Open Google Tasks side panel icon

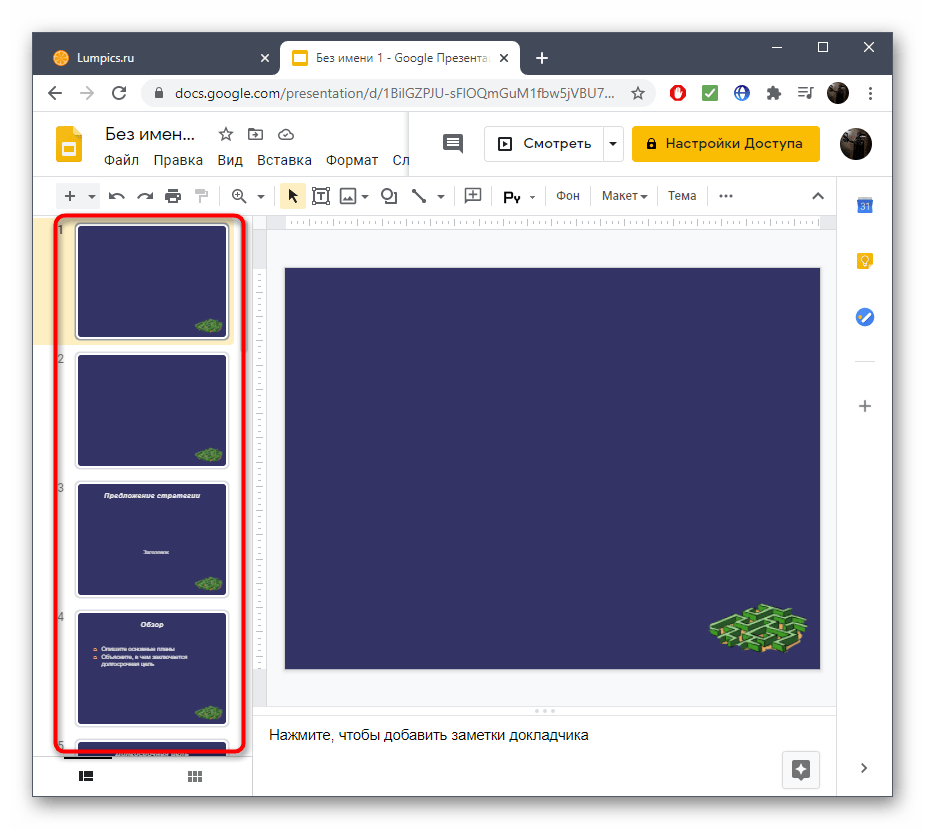[864, 317]
